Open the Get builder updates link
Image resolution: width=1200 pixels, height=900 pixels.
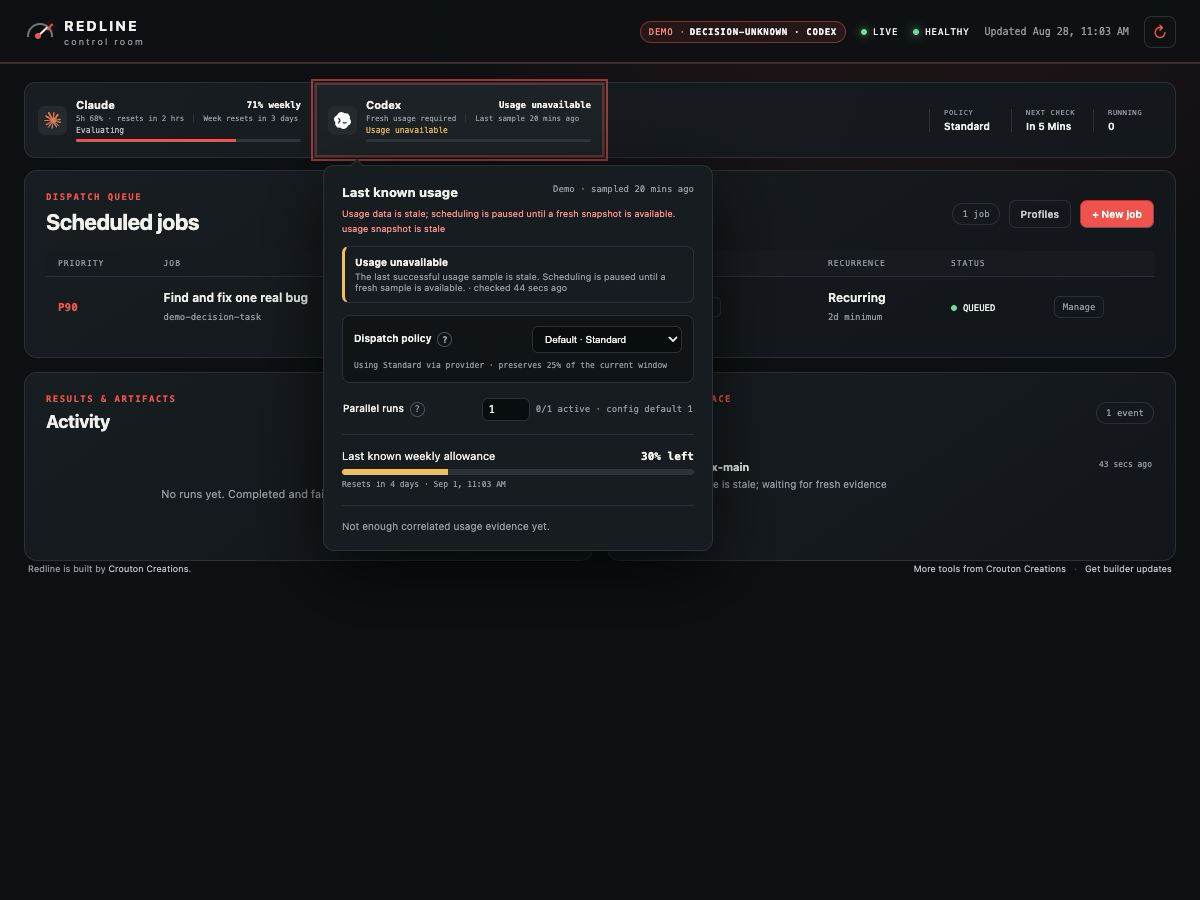[1128, 569]
